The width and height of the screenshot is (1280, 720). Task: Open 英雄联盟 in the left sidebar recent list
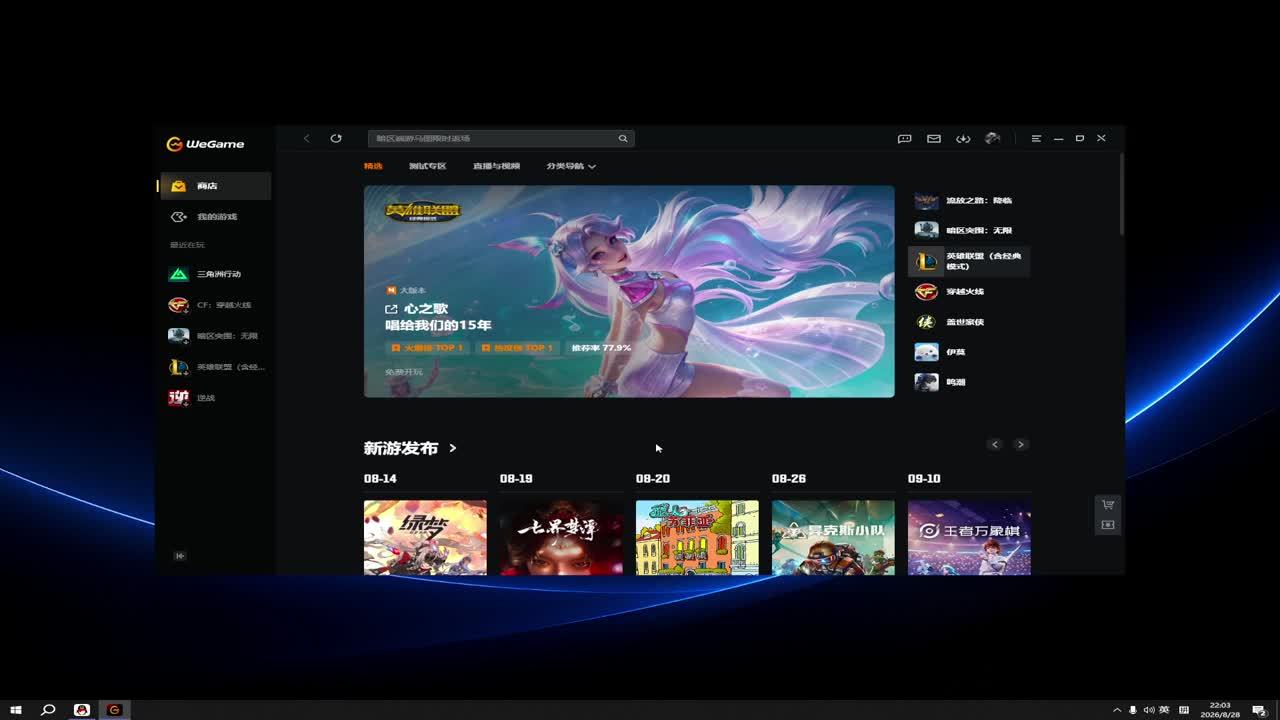[216, 367]
